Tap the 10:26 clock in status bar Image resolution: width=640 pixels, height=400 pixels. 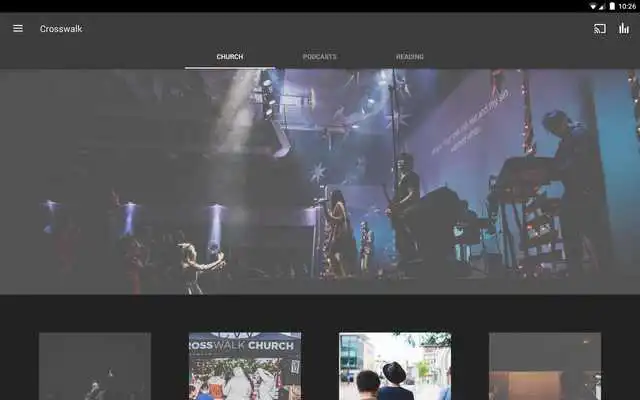(x=627, y=6)
